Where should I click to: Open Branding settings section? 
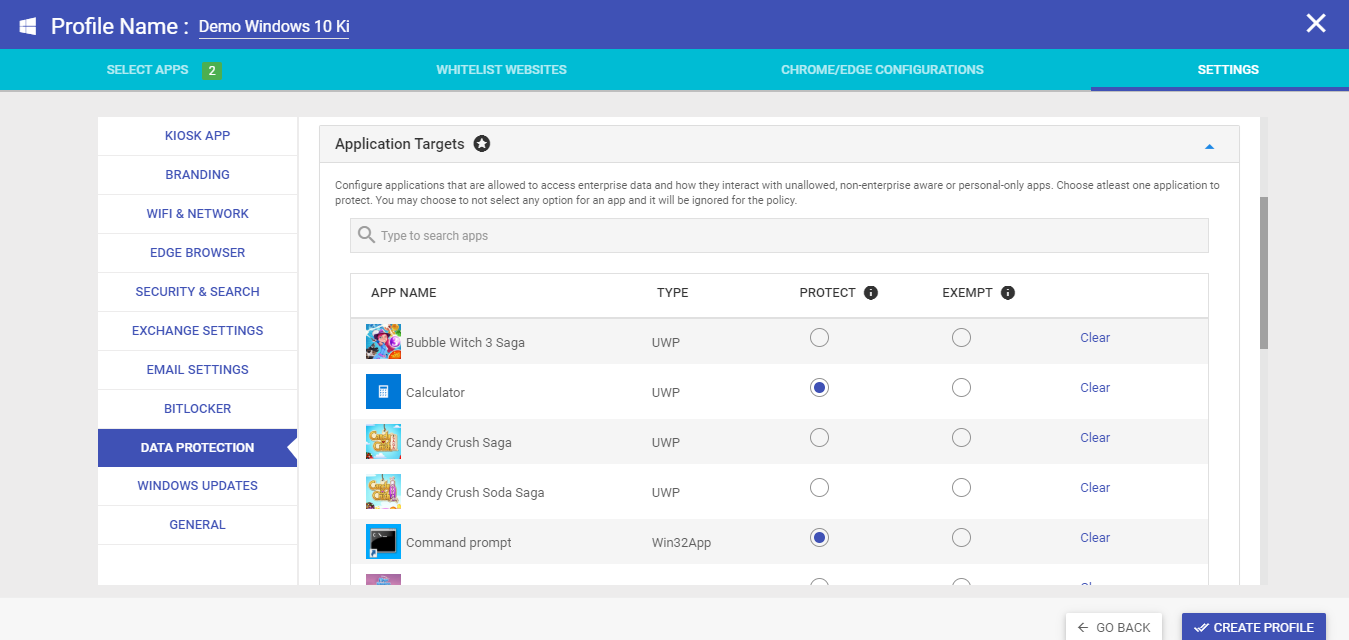(x=197, y=175)
